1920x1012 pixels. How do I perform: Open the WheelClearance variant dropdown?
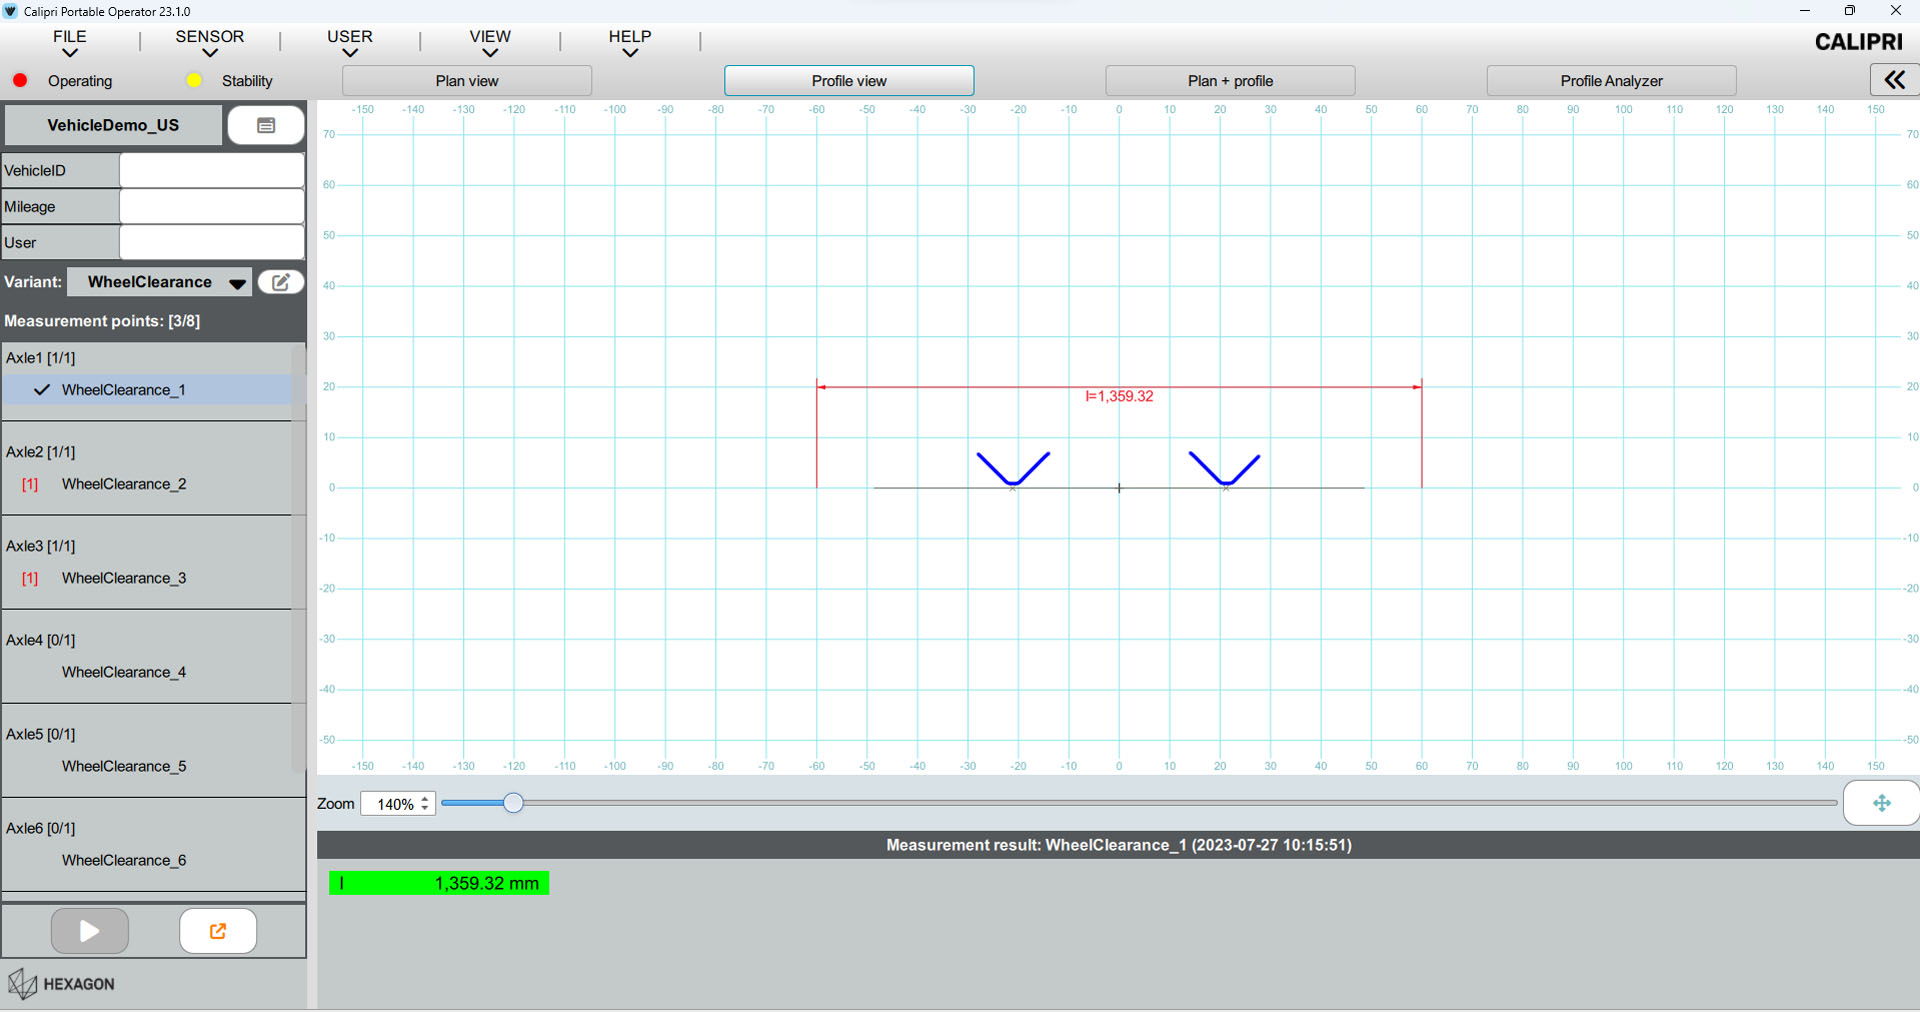[x=159, y=282]
